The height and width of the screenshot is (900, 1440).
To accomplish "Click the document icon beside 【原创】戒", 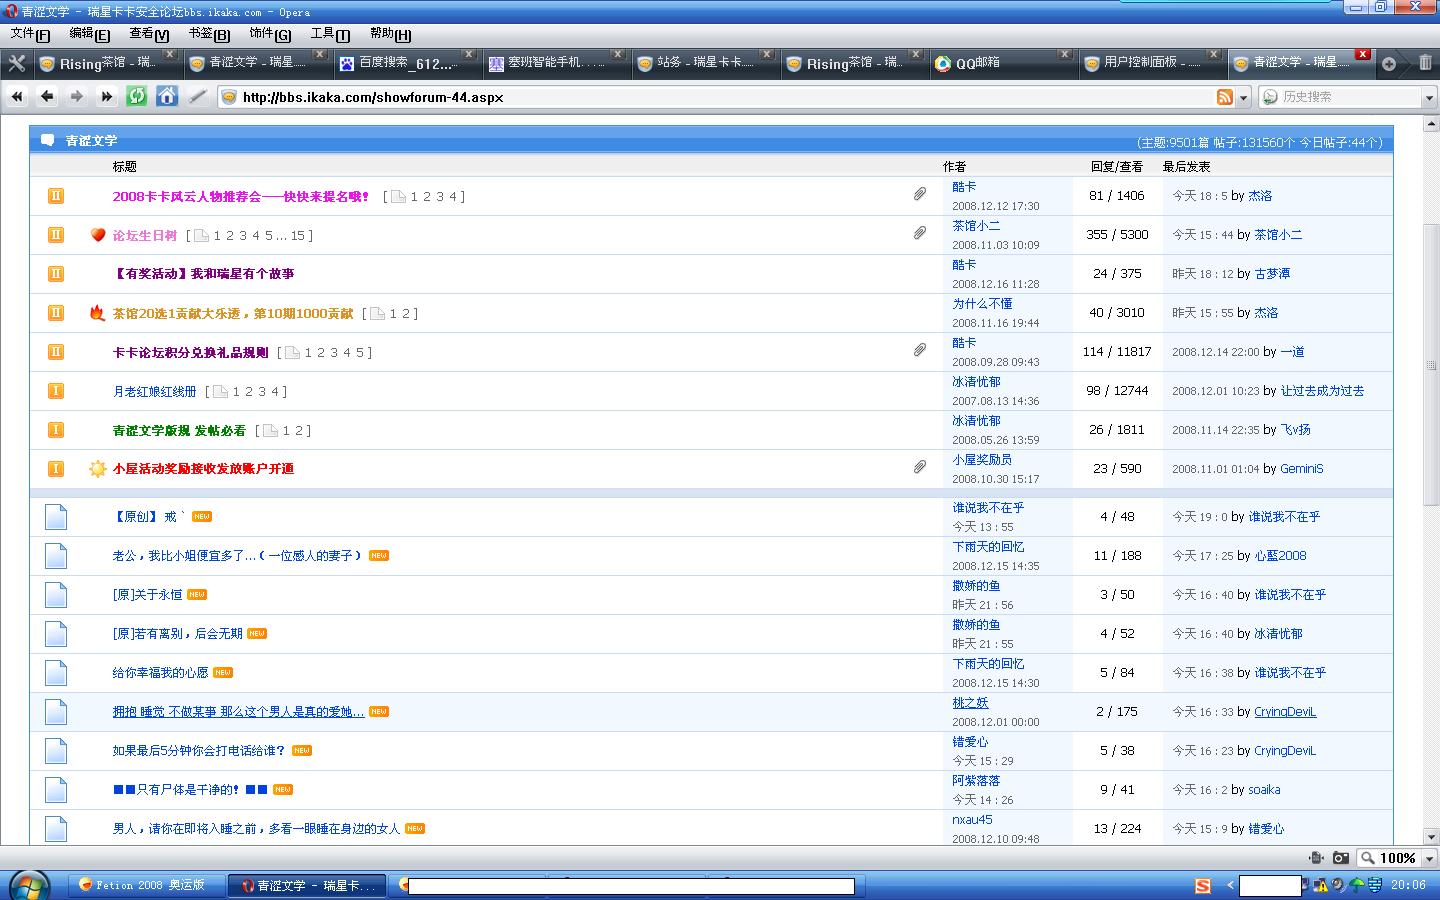I will click(x=56, y=517).
